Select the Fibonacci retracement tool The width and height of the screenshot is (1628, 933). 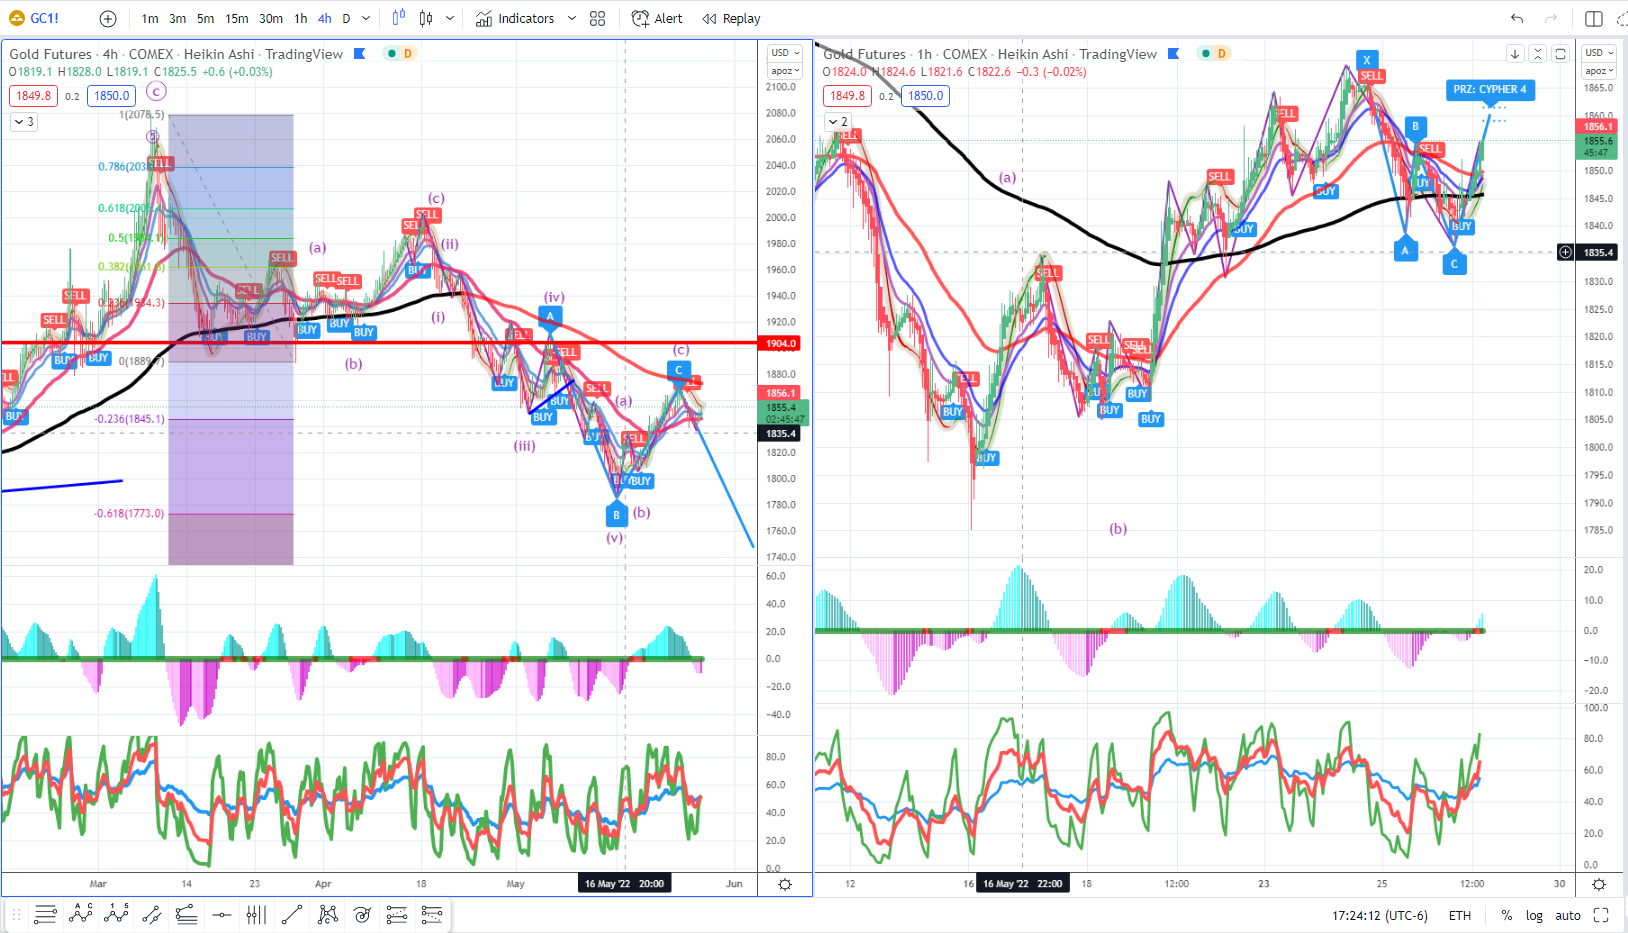186,915
